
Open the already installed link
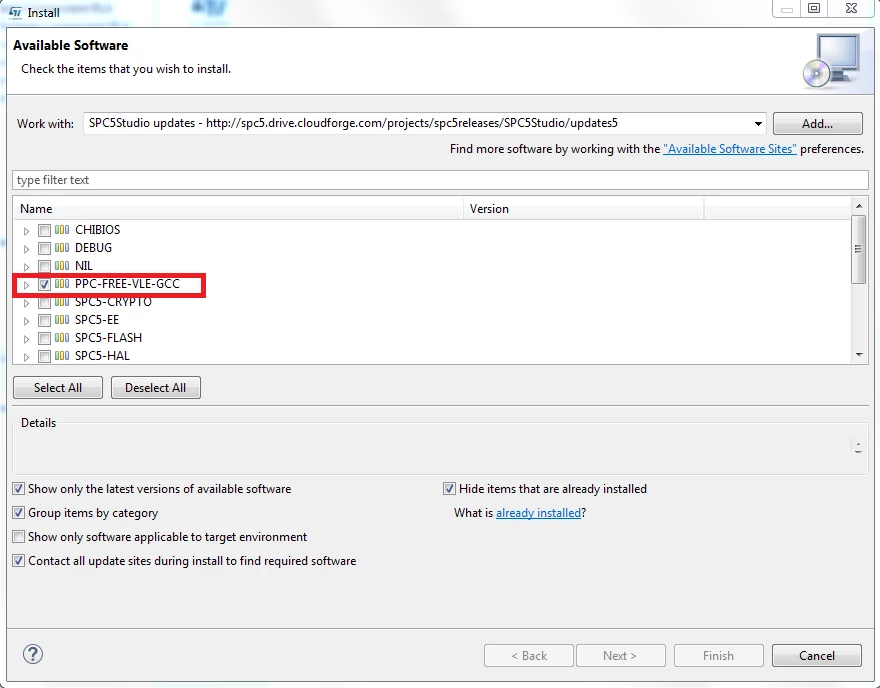[x=538, y=513]
